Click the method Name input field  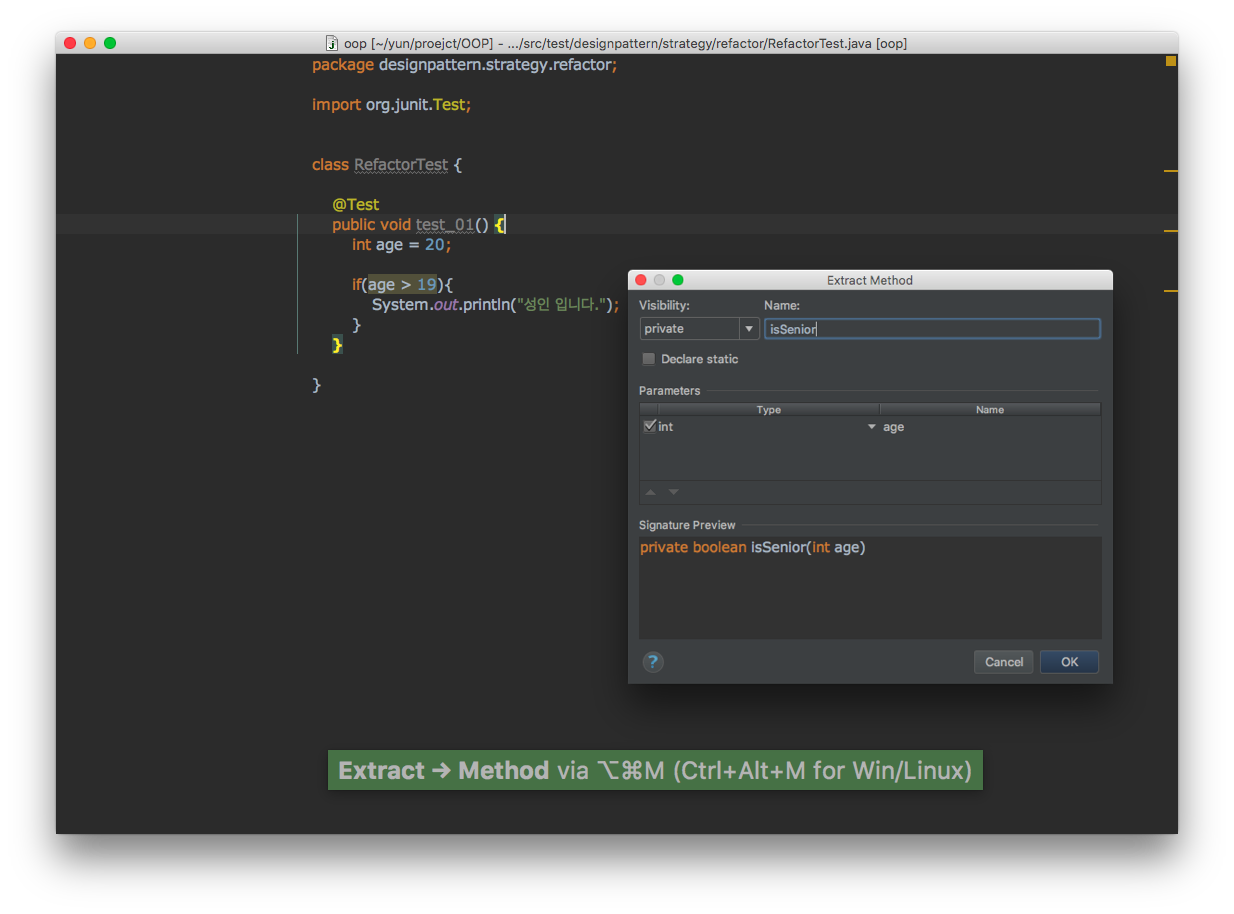(932, 329)
